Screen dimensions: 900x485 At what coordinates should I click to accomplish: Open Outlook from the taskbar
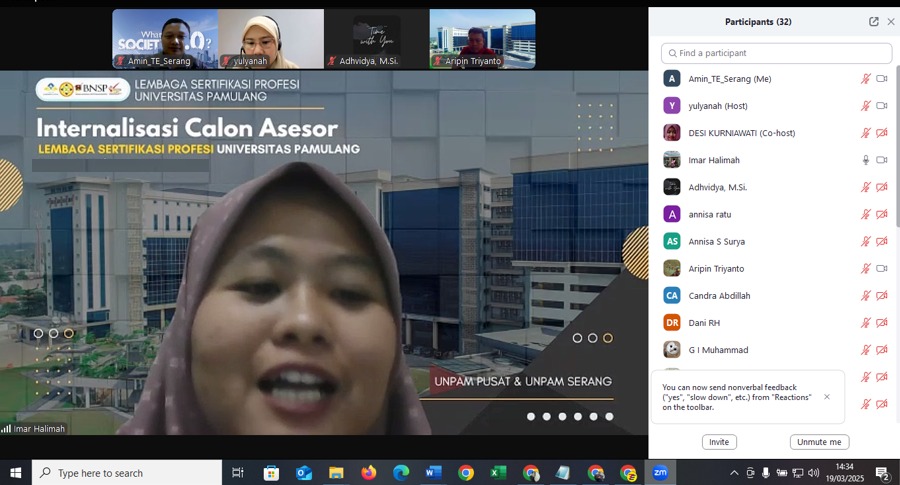point(304,472)
